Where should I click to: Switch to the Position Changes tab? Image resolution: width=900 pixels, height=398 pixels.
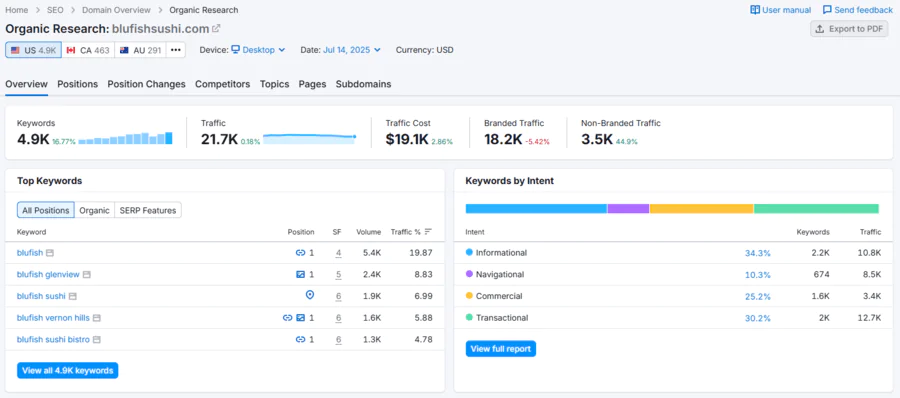tap(146, 84)
